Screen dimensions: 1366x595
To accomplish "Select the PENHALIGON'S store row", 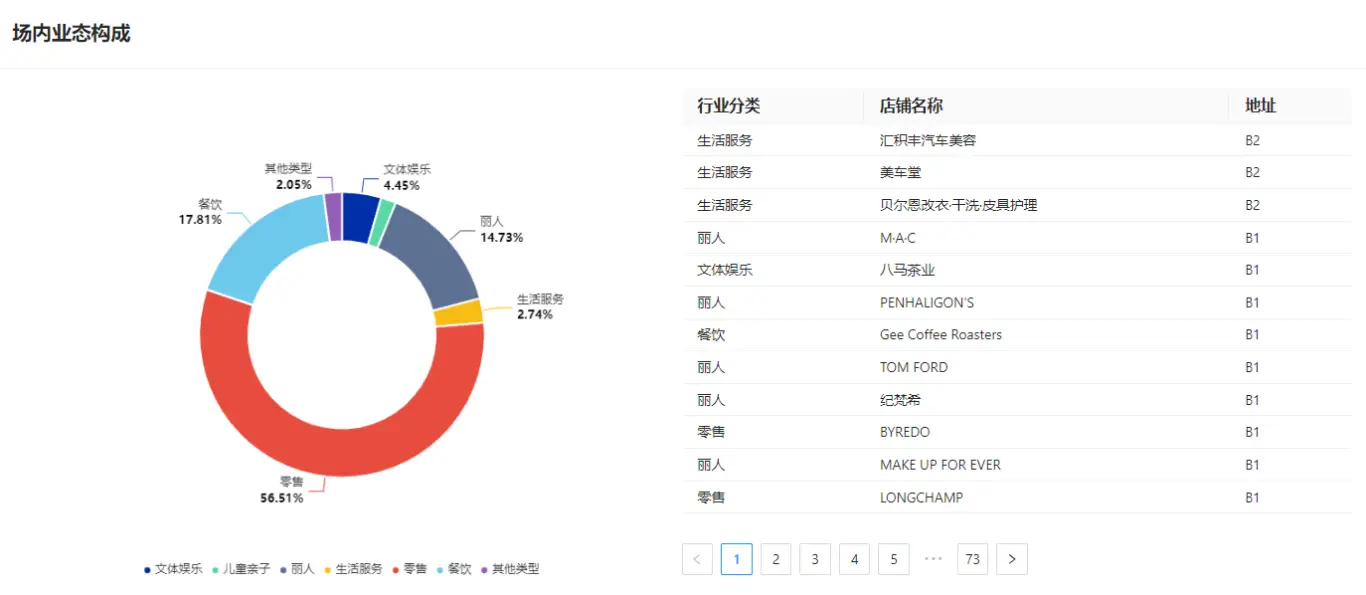I will [1017, 302].
